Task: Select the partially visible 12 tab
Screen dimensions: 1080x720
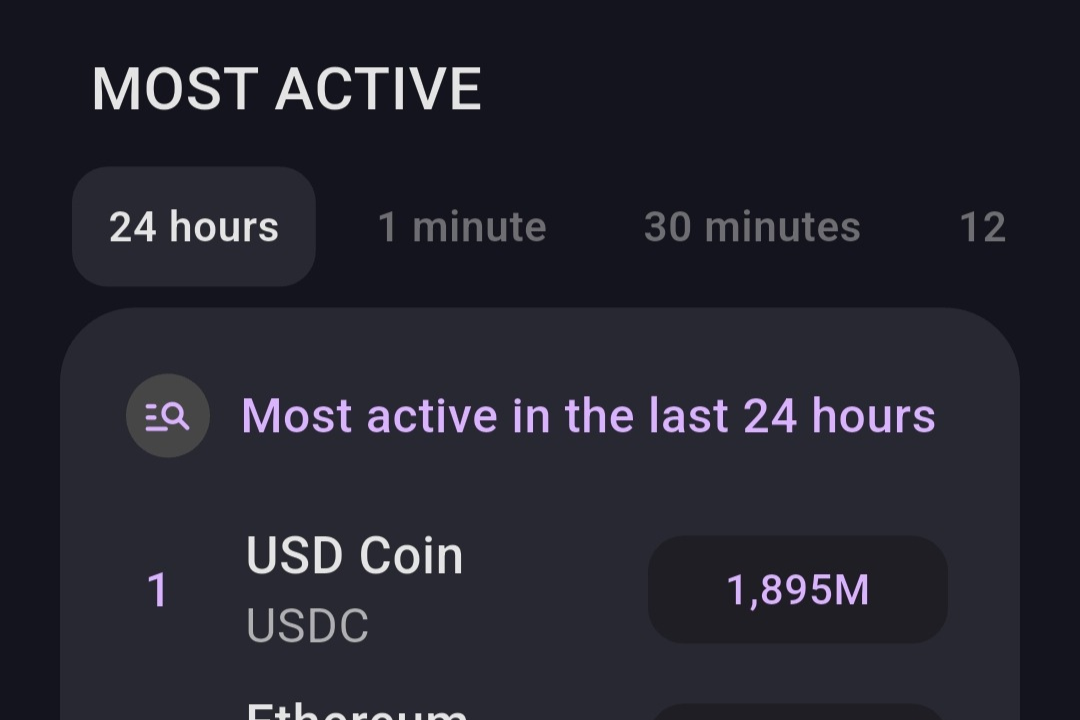Action: 982,227
